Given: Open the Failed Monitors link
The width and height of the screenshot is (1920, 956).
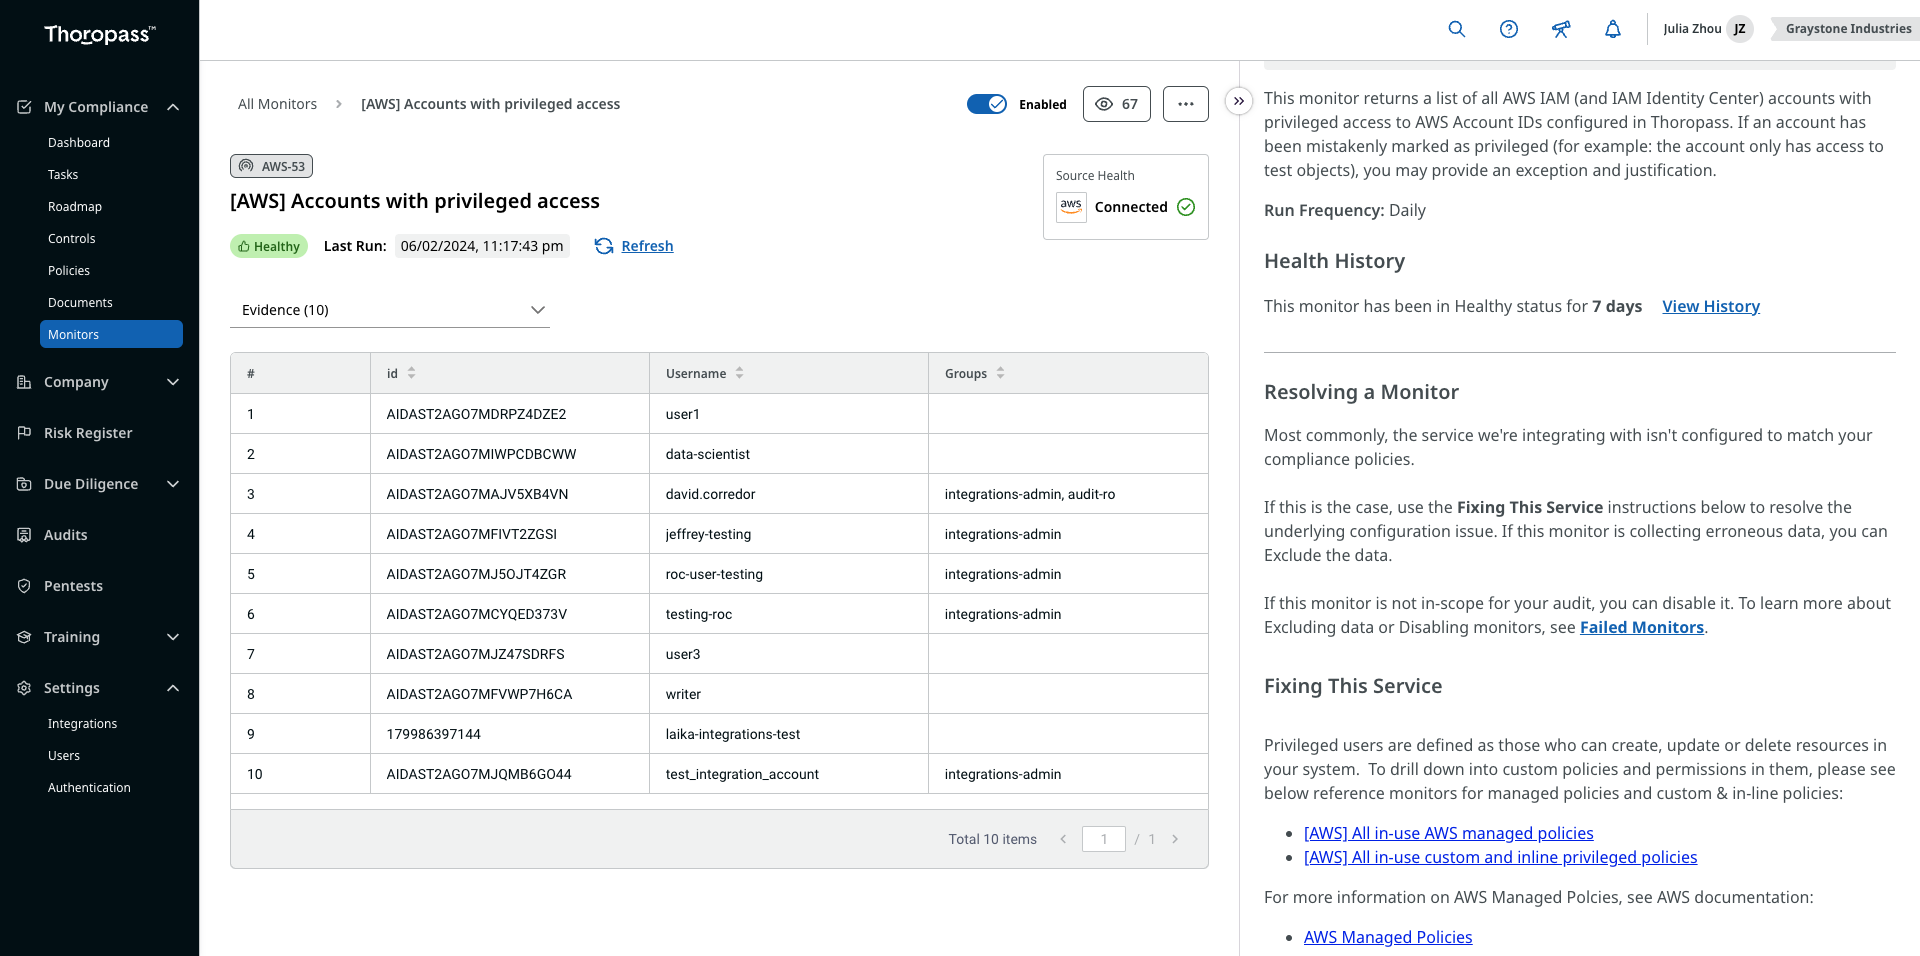Looking at the screenshot, I should pyautogui.click(x=1642, y=627).
